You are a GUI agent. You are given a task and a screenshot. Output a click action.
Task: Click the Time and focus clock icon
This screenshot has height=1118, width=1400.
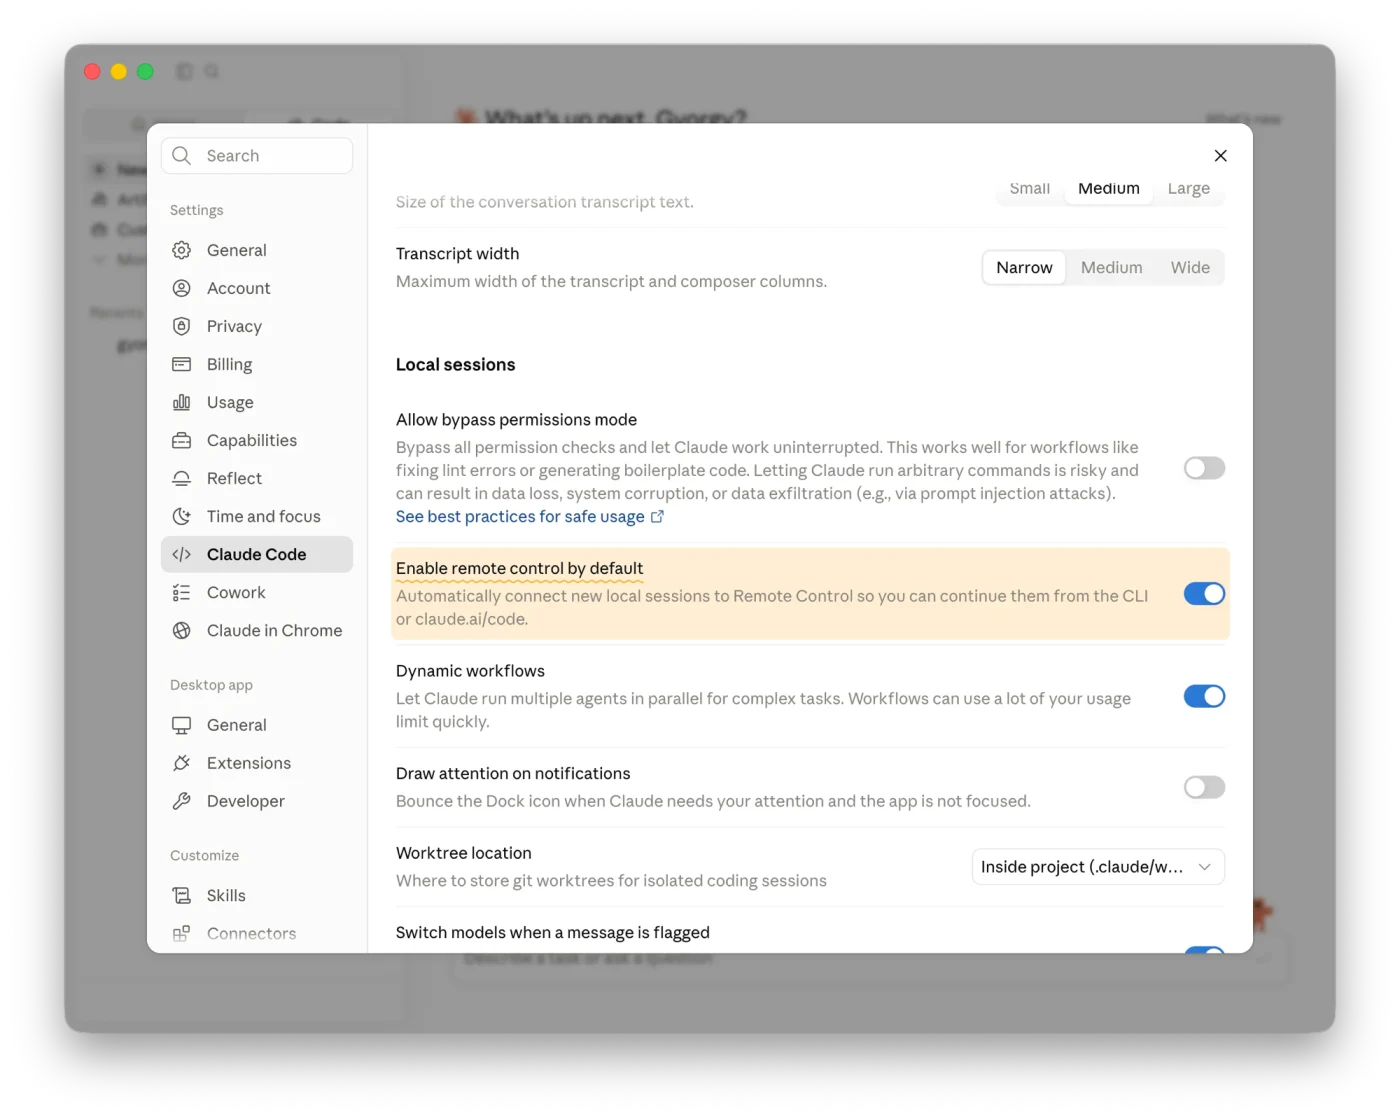181,516
